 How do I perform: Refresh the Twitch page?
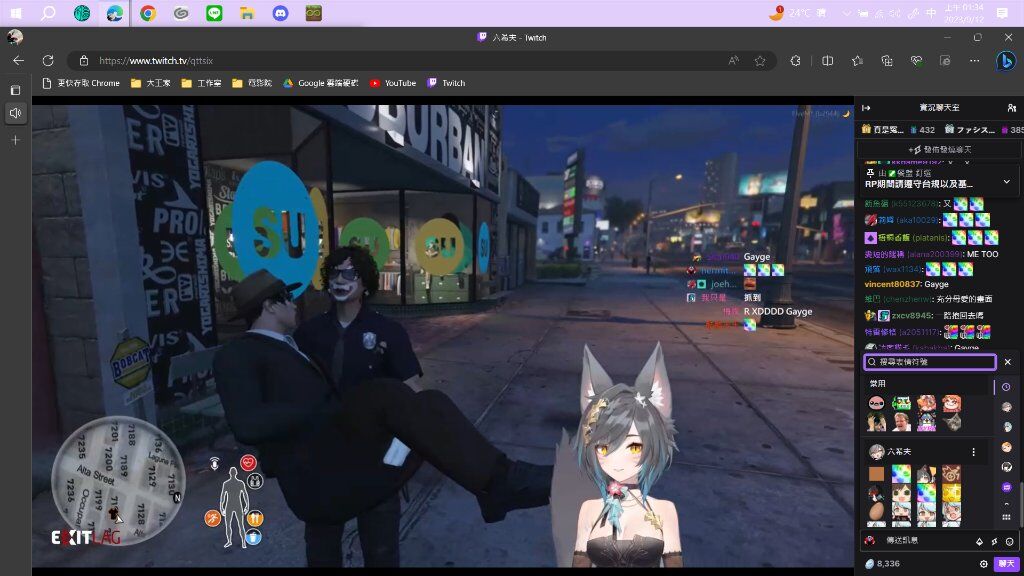point(48,61)
